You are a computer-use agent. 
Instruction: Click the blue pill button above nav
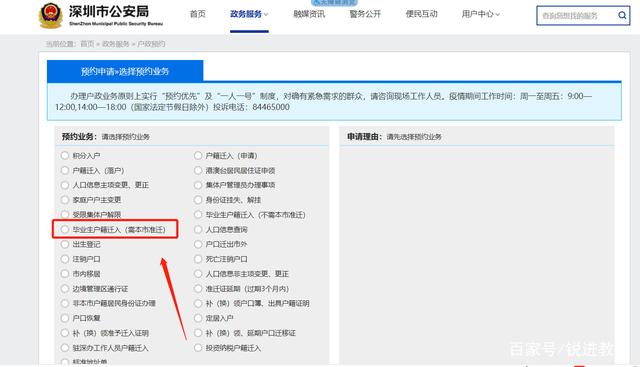pyautogui.click(x=334, y=3)
